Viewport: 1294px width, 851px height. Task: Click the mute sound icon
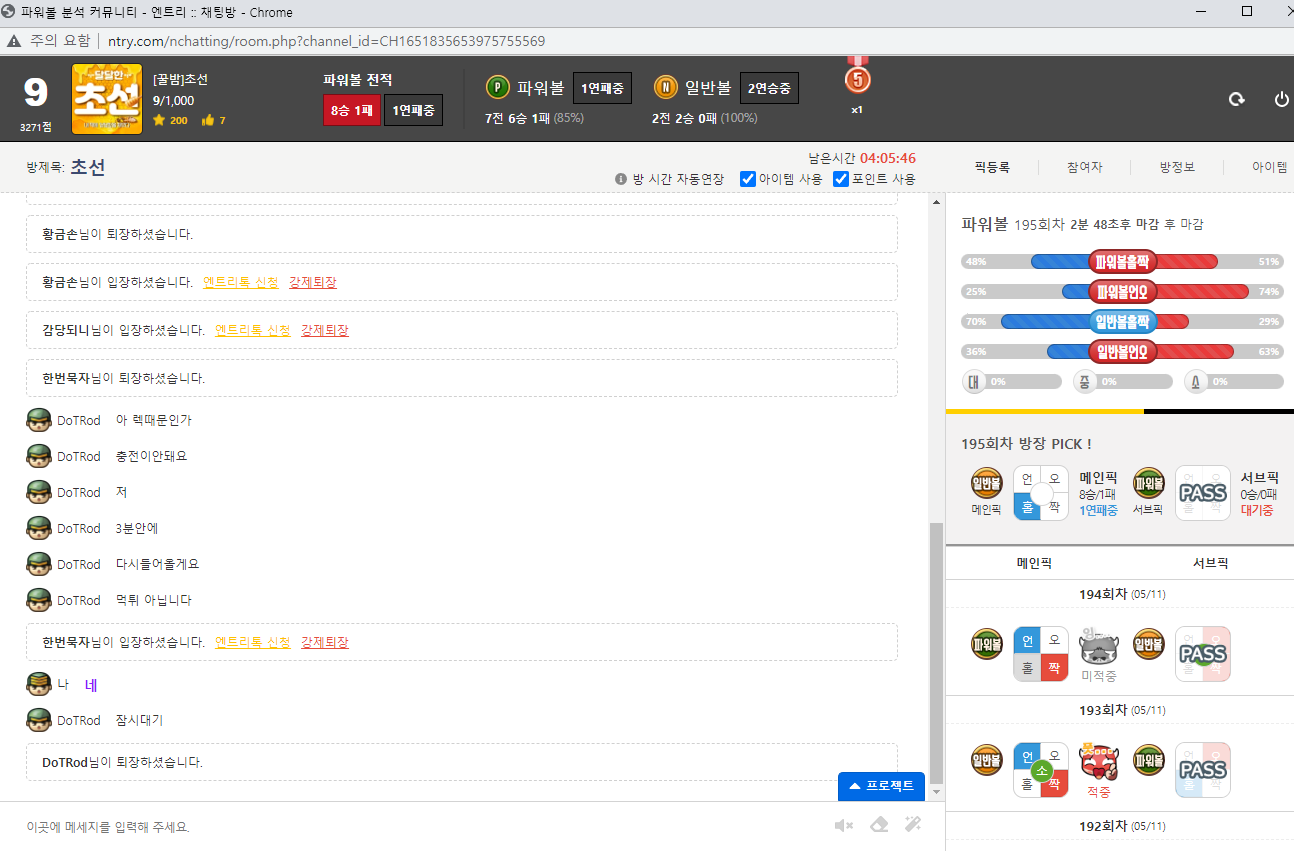tap(844, 825)
